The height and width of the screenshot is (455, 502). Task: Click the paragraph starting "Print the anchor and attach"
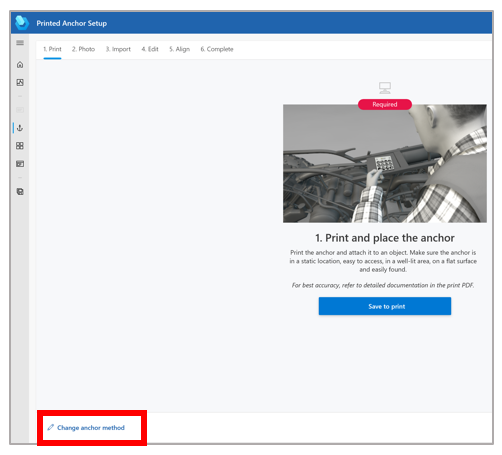tap(383, 261)
